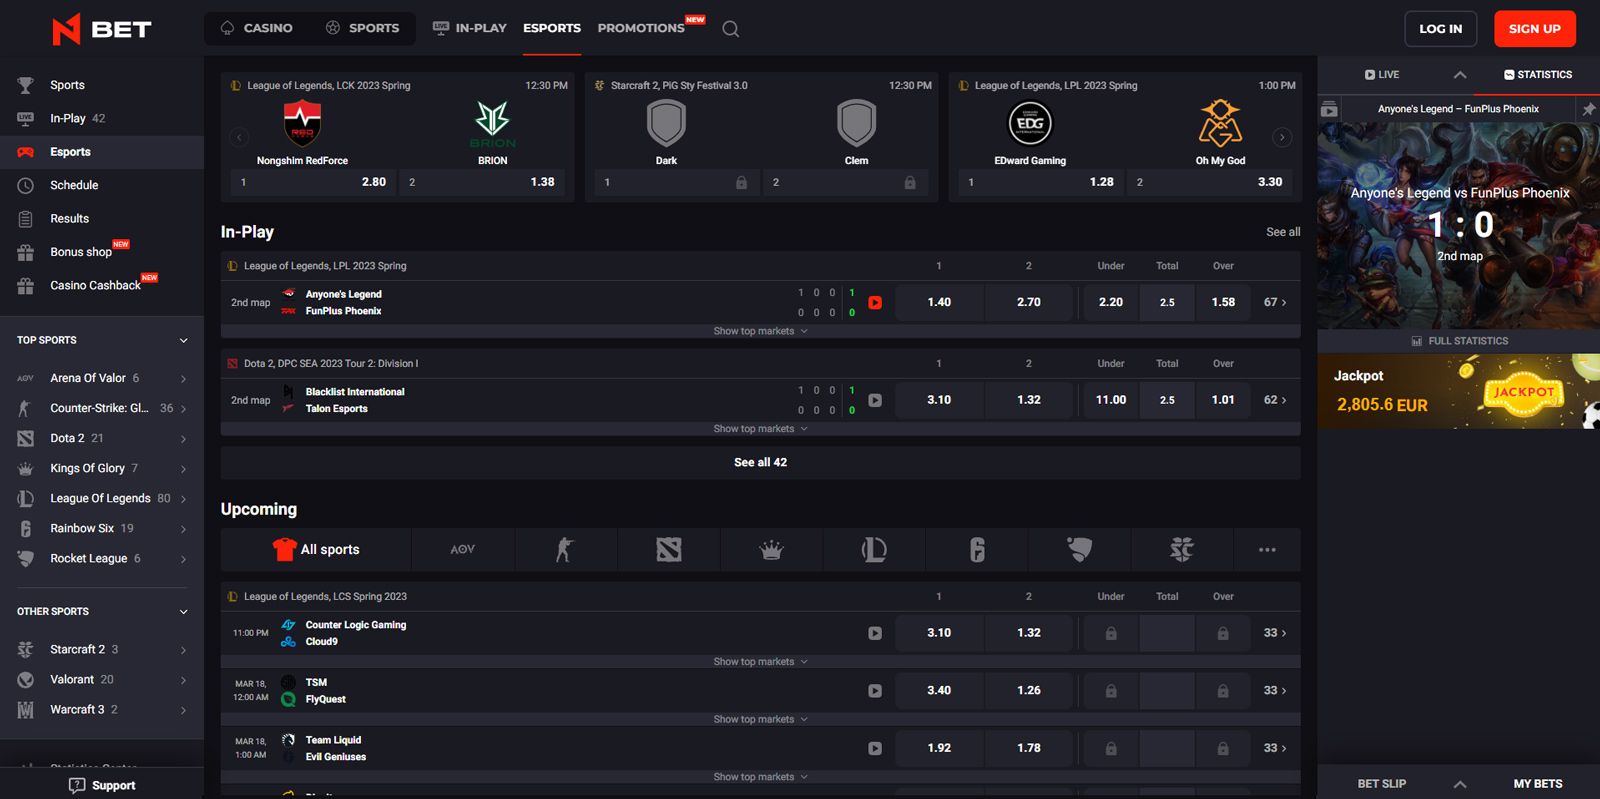
Task: Select Evil Geniuses odds 1.78
Action: 1029,748
